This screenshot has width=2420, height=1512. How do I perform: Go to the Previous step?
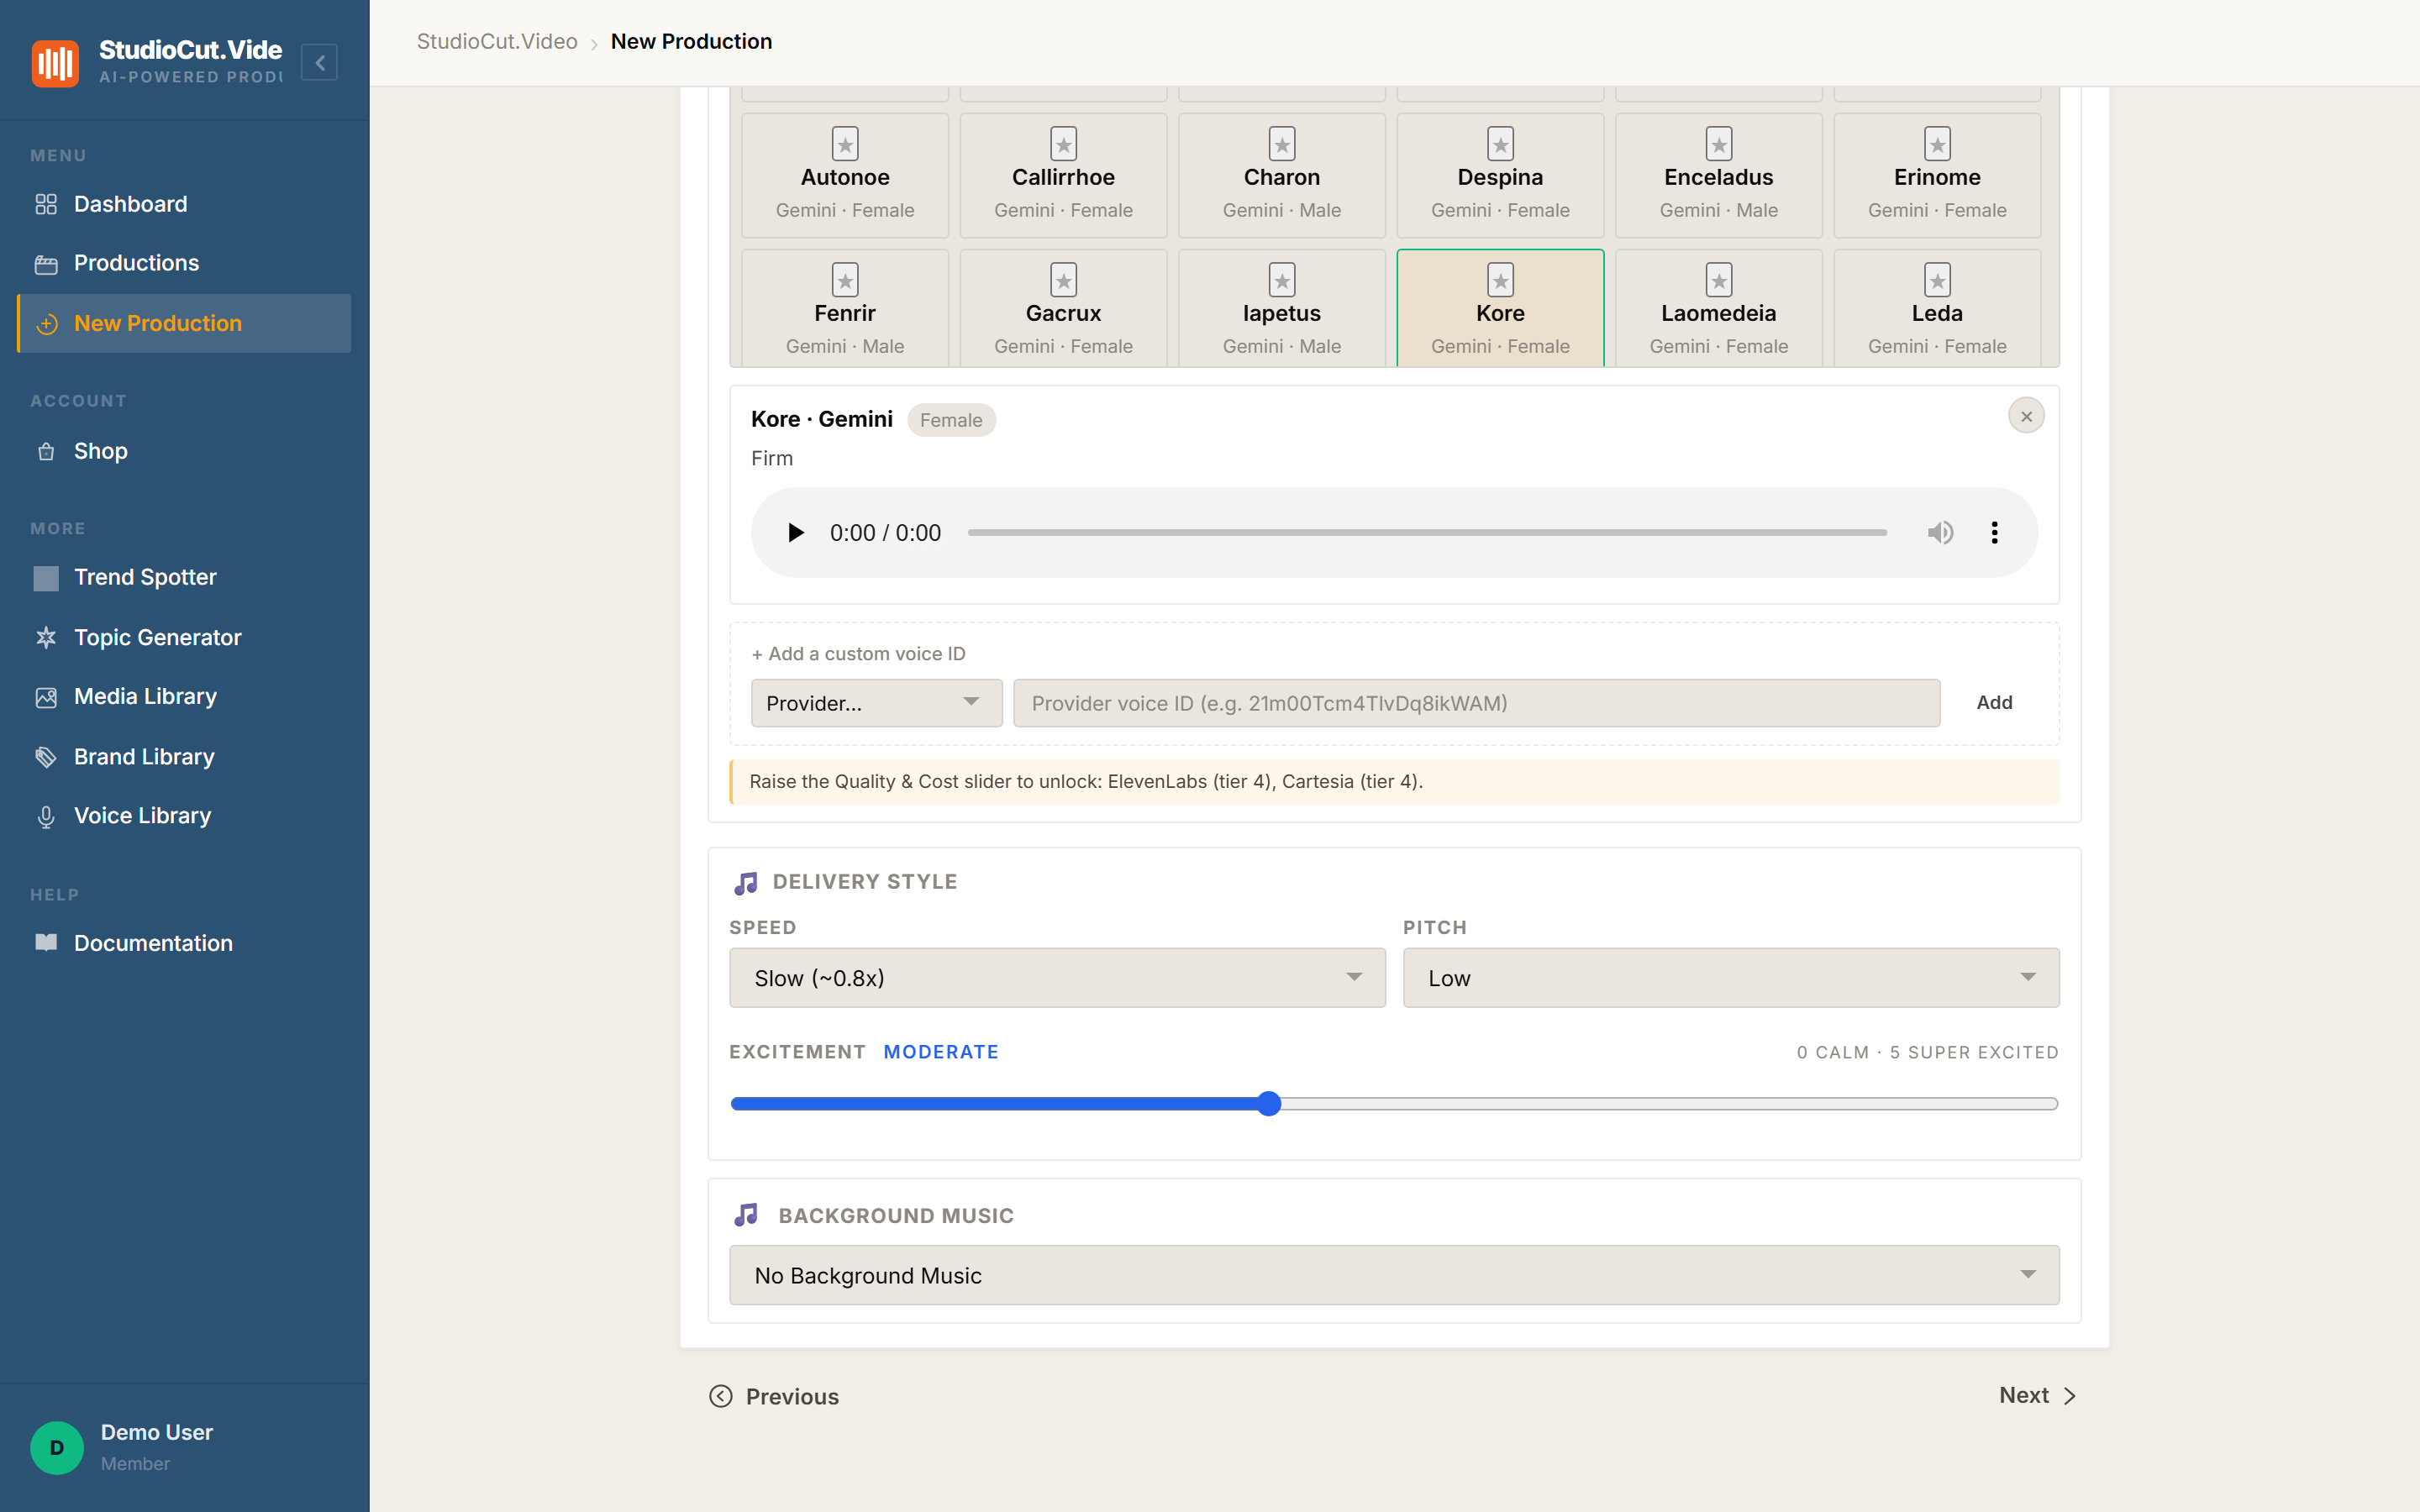(x=774, y=1396)
